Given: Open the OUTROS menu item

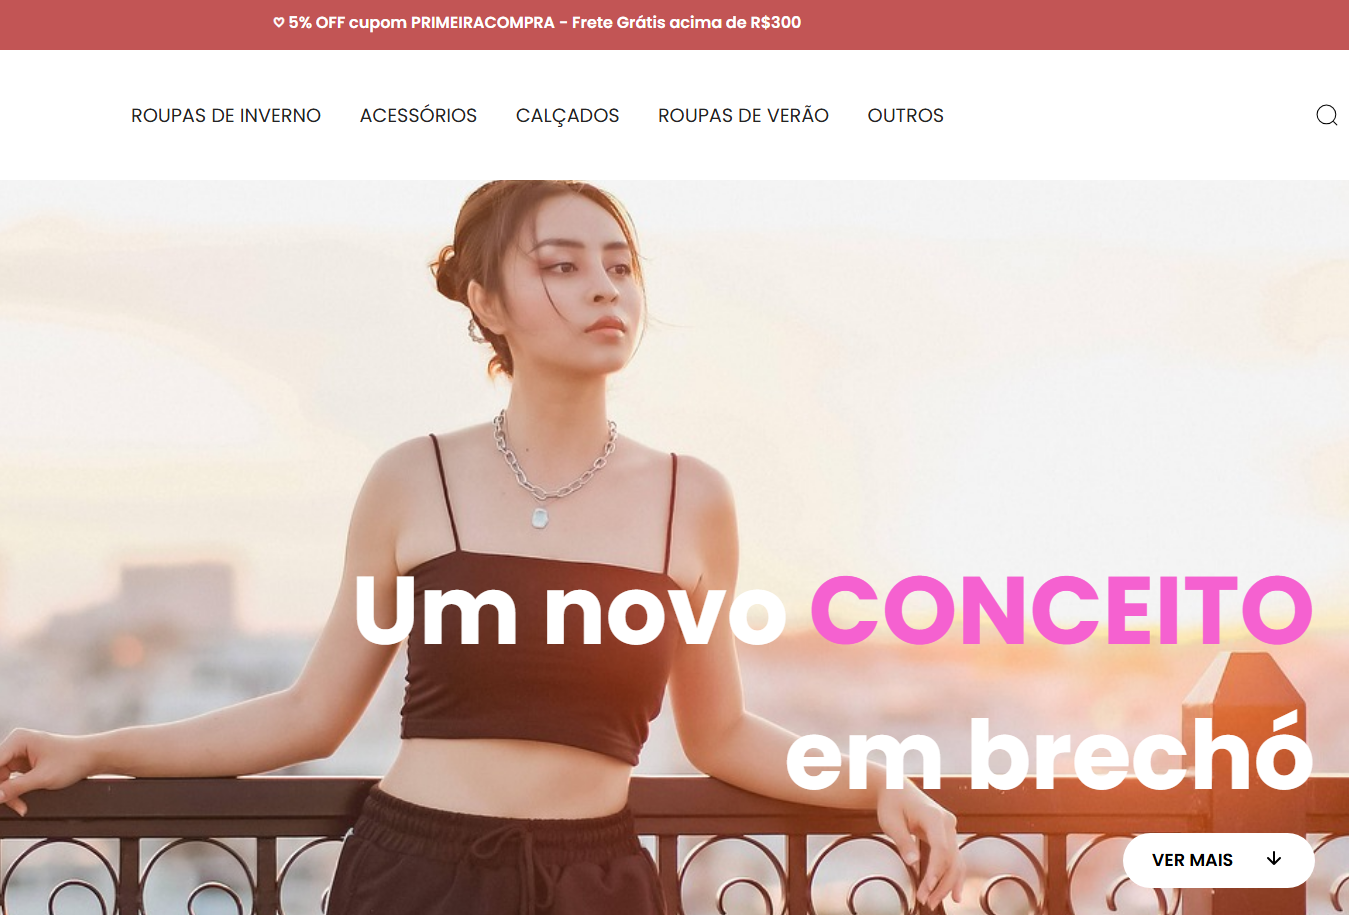Looking at the screenshot, I should (x=905, y=115).
